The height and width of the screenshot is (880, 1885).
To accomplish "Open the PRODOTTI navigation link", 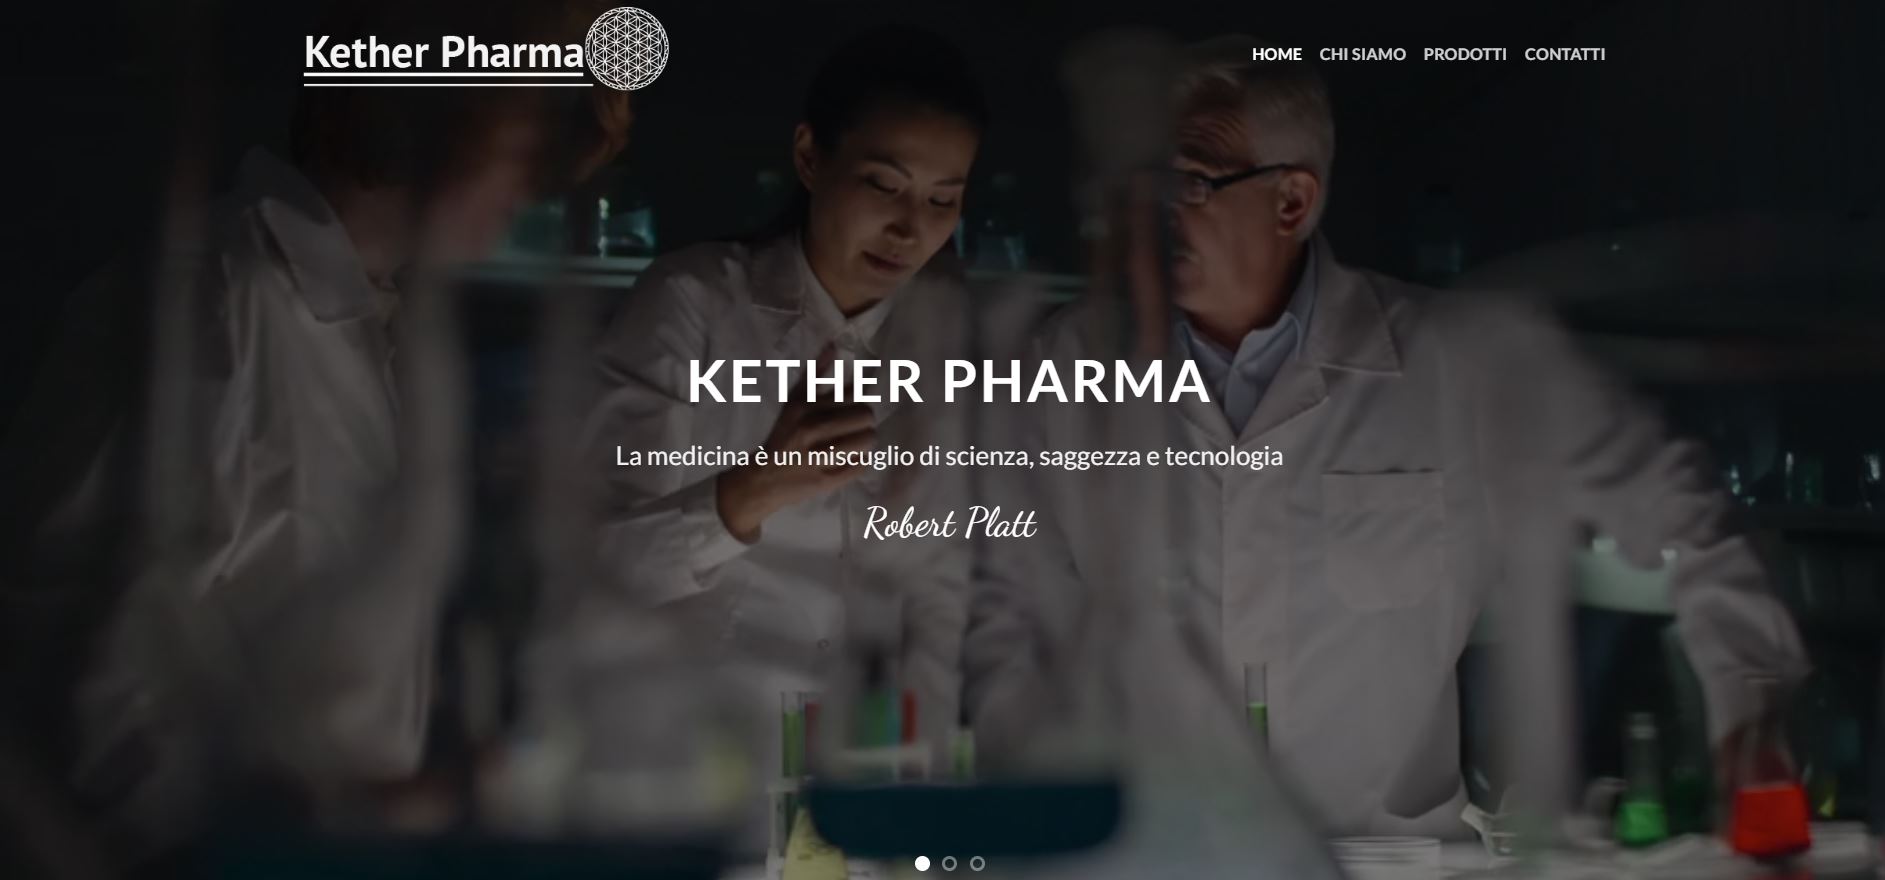I will pos(1464,54).
